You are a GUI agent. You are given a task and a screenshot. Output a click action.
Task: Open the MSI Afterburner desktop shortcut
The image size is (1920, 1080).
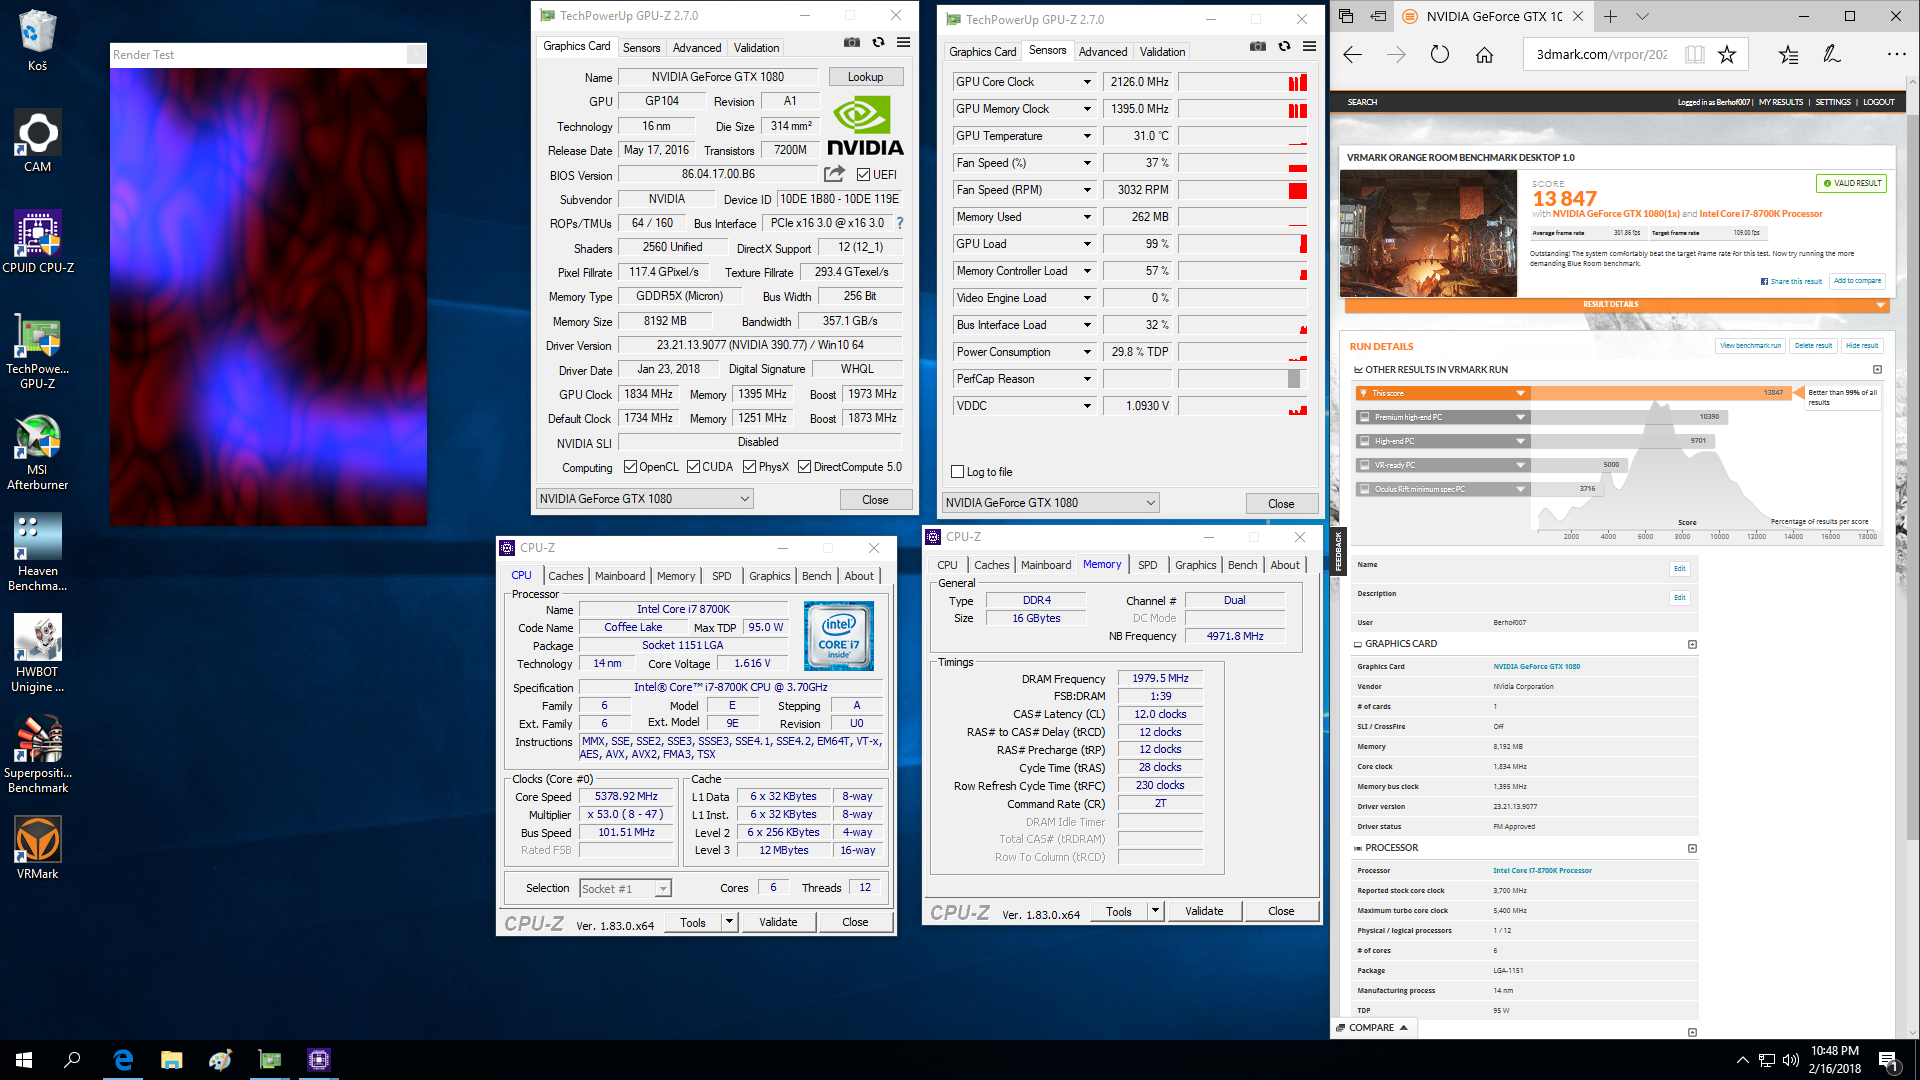click(38, 451)
